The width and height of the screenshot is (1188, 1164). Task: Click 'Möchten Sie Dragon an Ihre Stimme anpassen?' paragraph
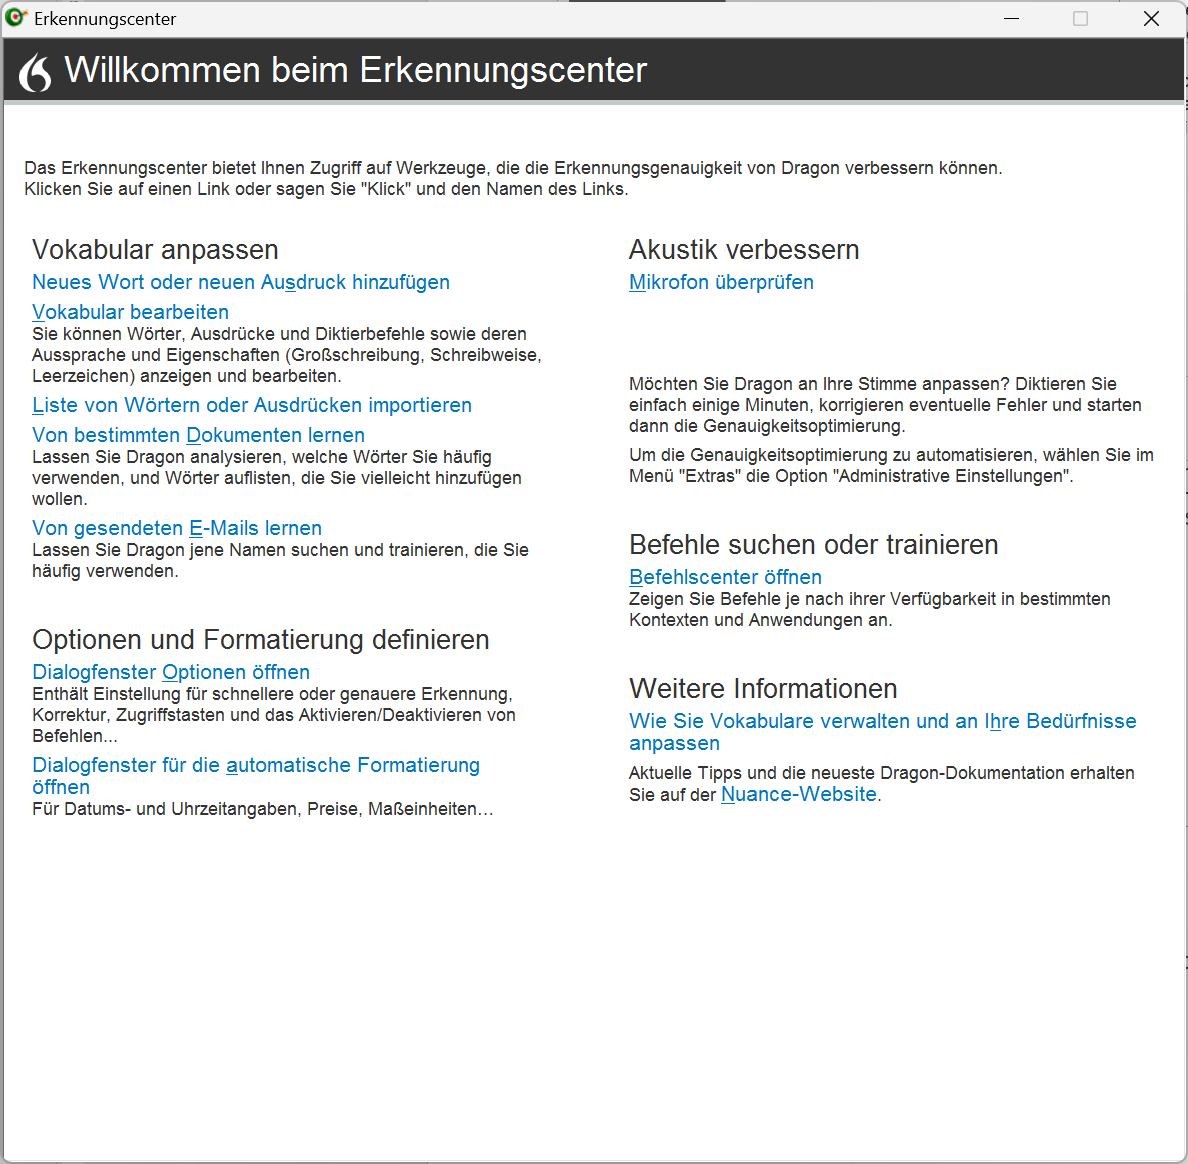885,405
